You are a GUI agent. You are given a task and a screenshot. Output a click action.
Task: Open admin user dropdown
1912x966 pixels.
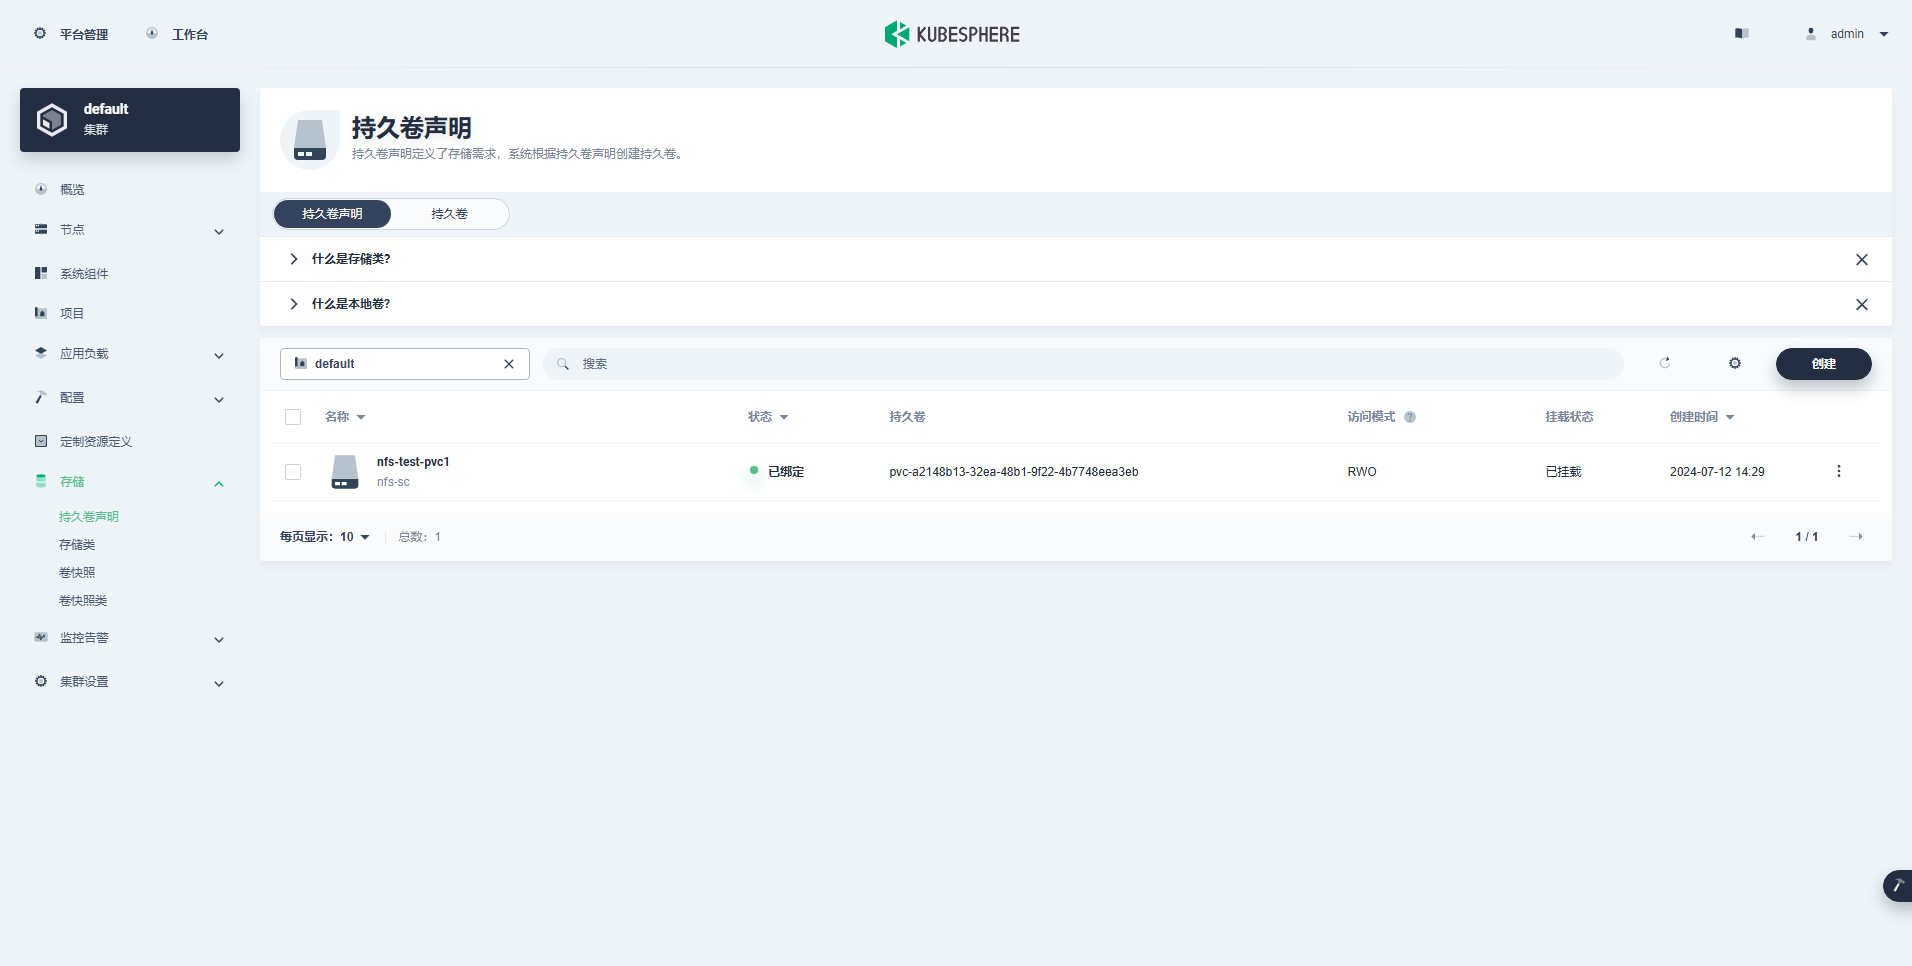tap(1847, 34)
